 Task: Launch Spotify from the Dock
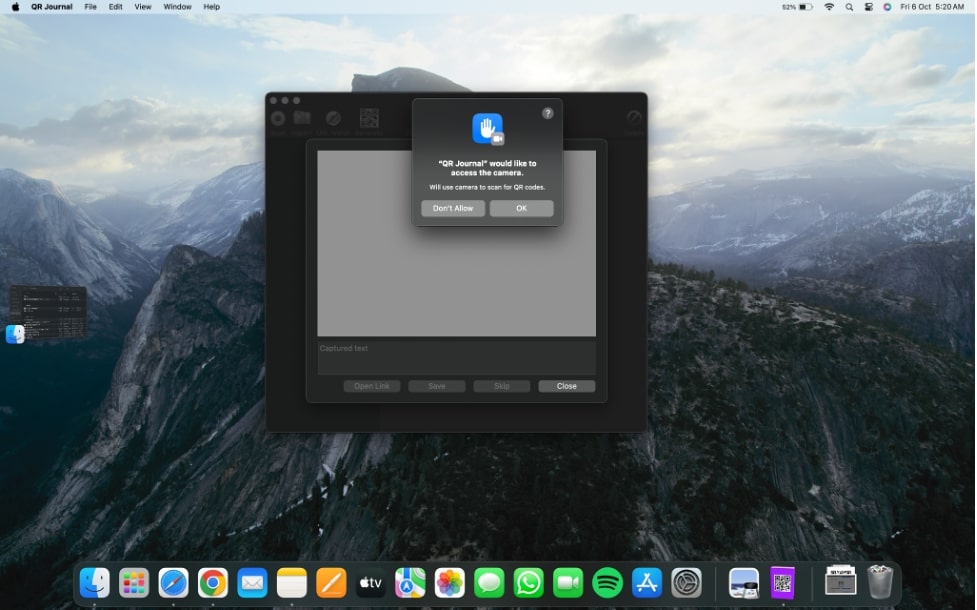point(607,582)
